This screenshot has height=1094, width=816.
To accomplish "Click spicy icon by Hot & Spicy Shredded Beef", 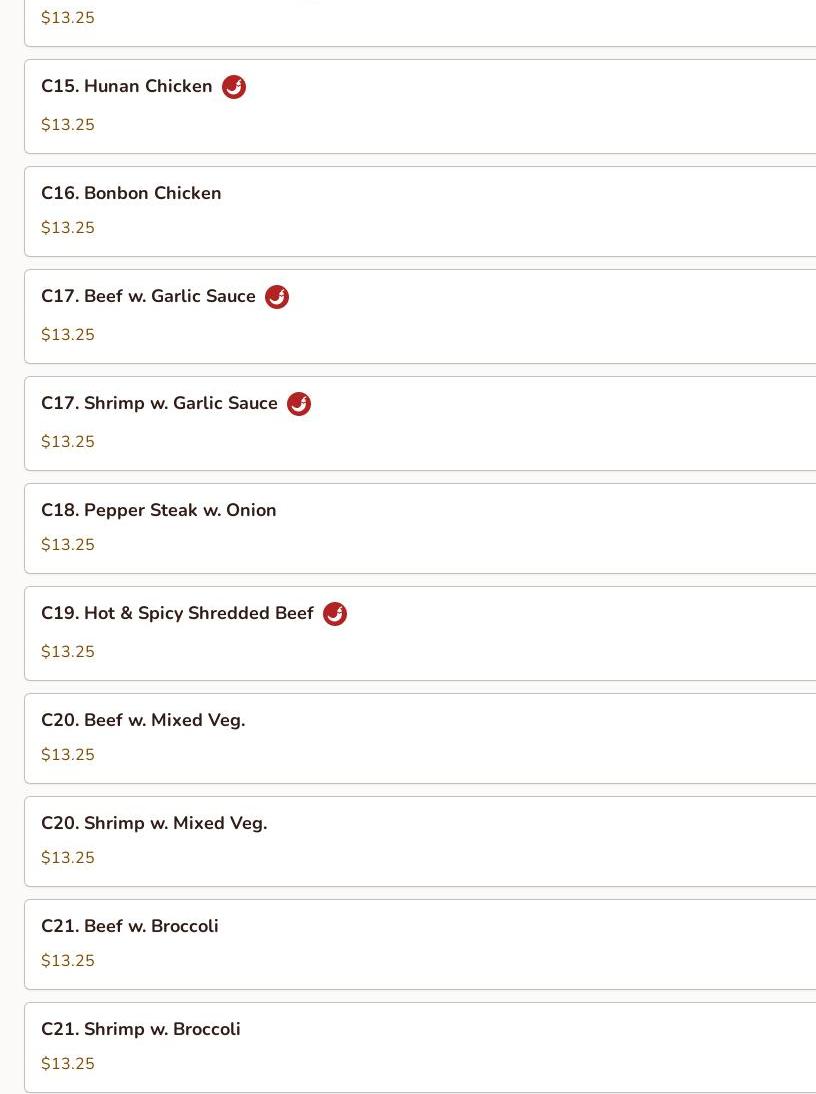I will 335,614.
